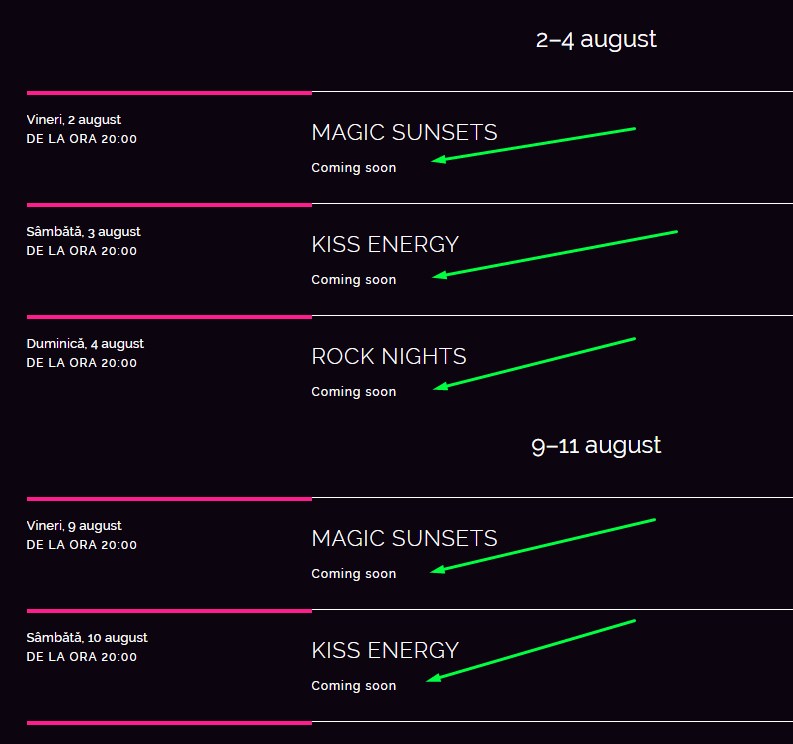Click the "9–11 august" weekend heading

click(x=596, y=445)
